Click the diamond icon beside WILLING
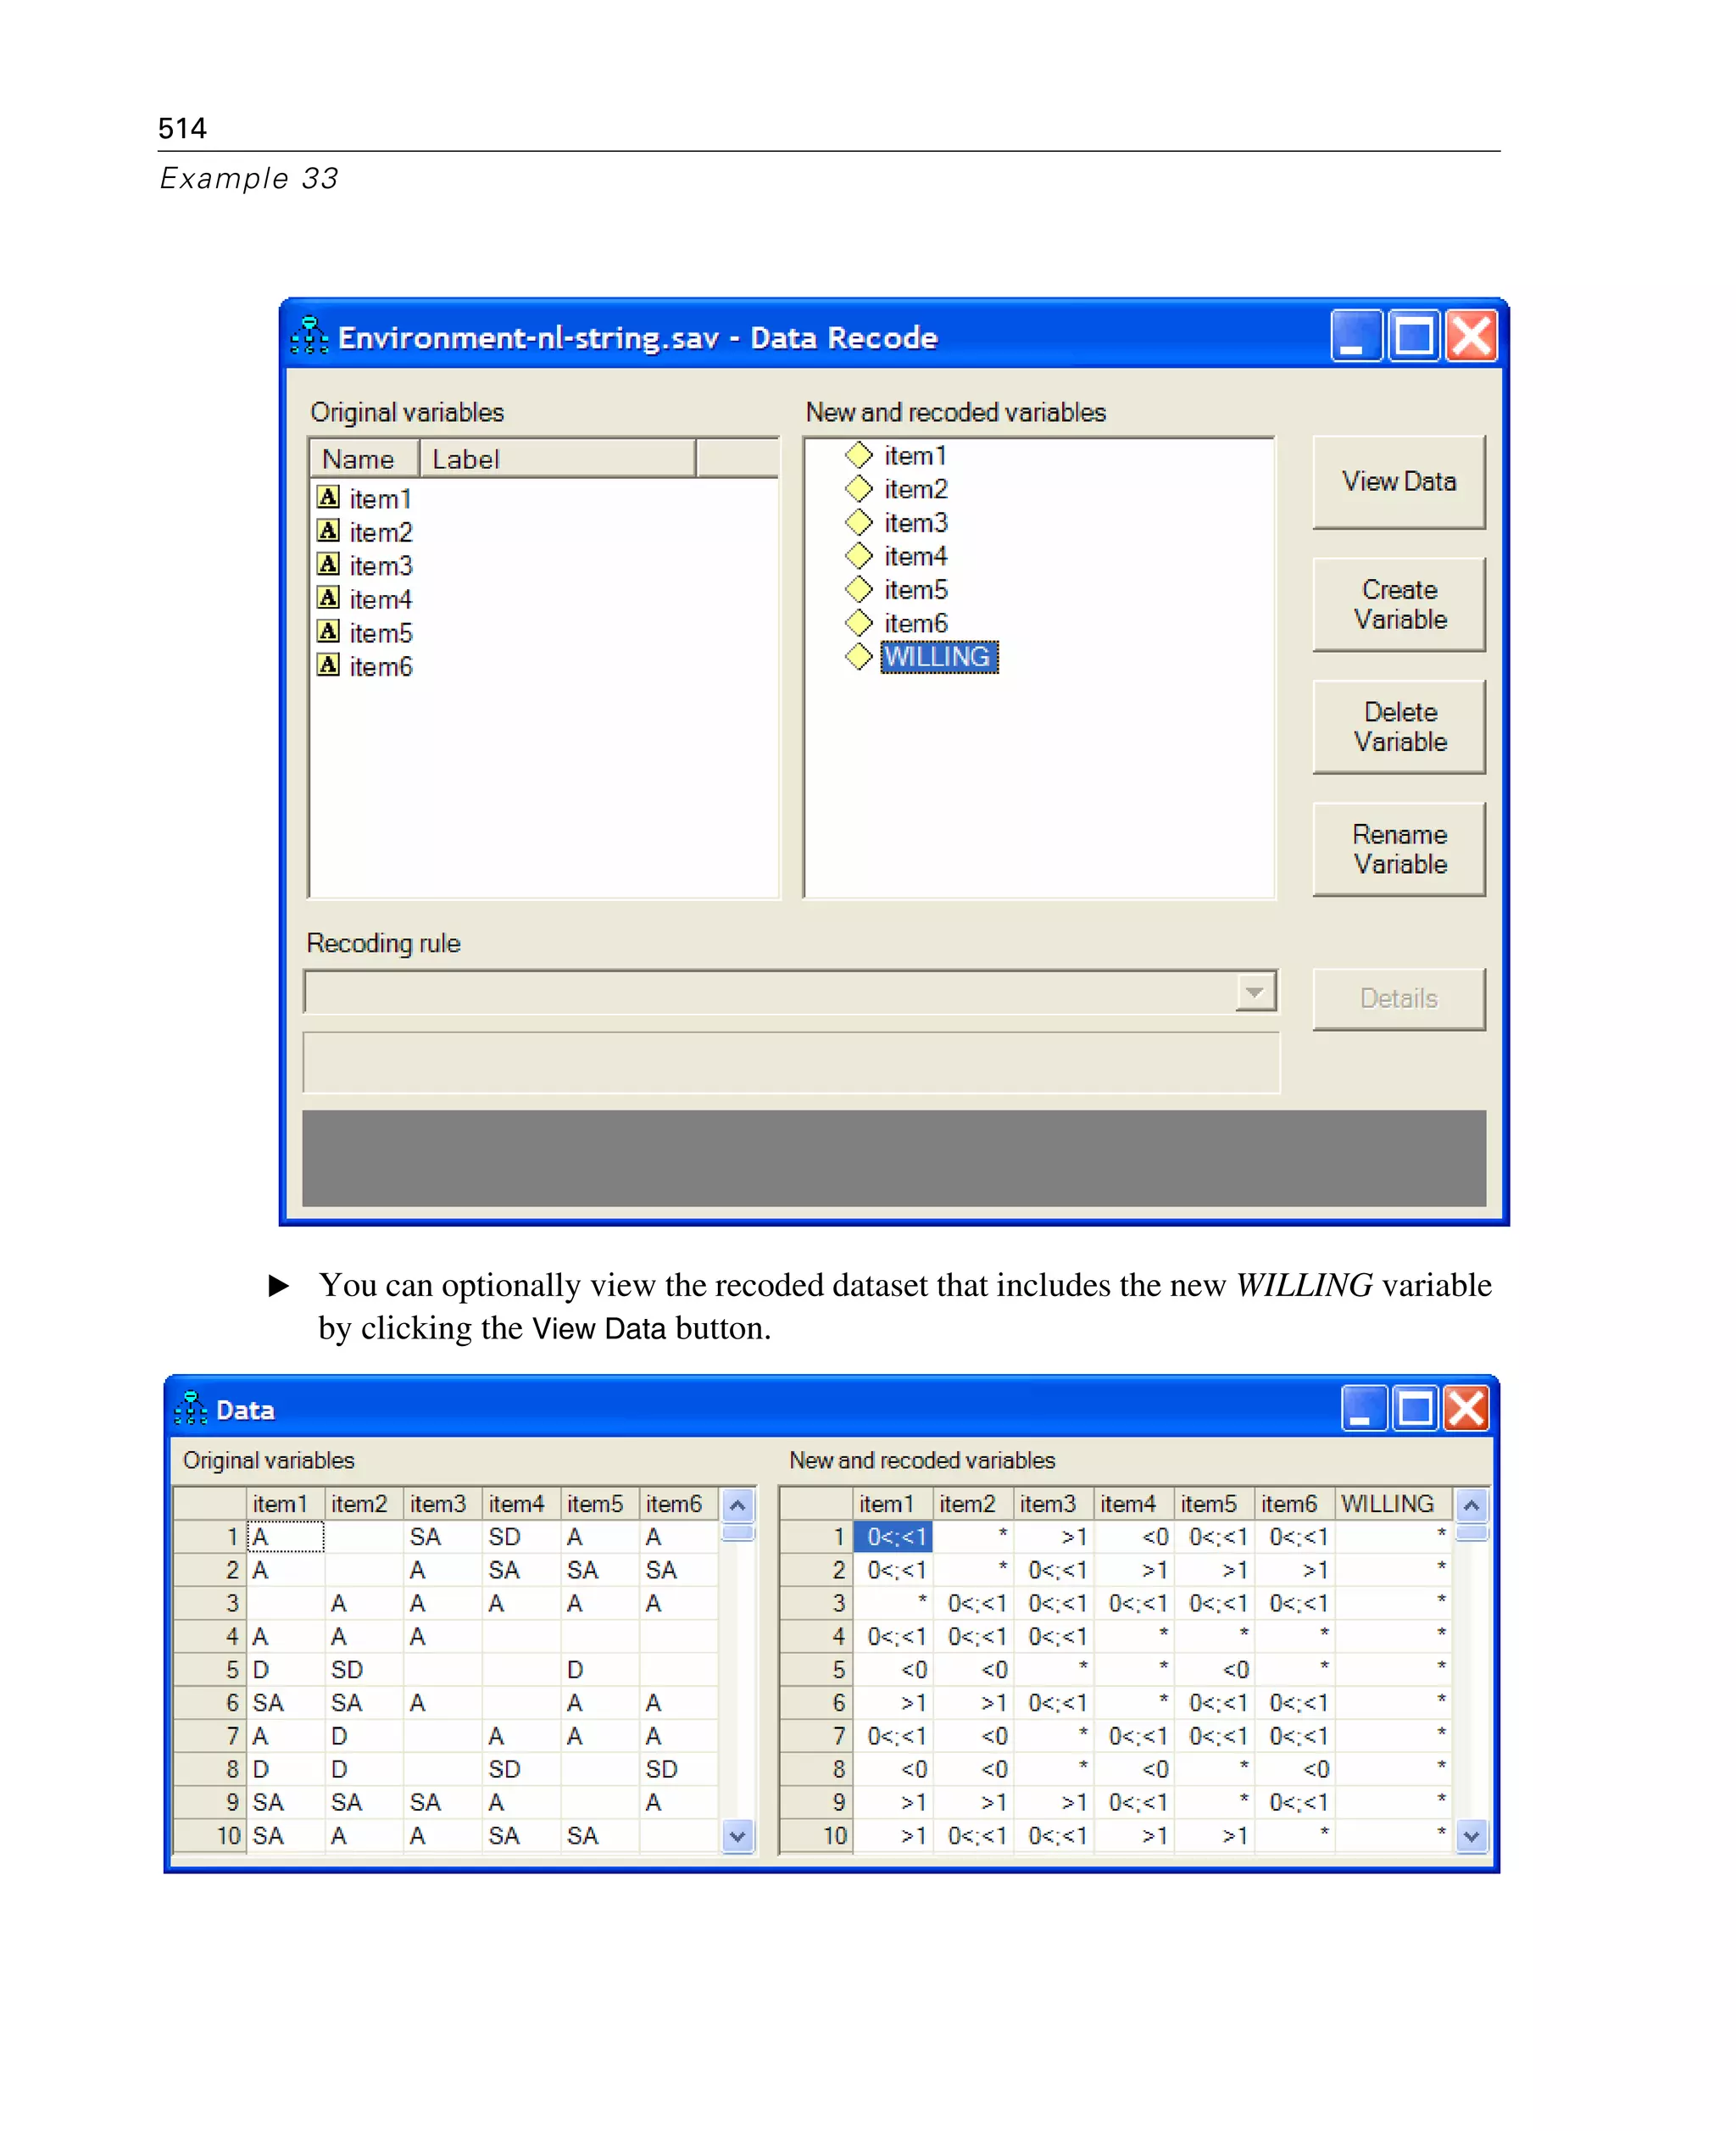This screenshot has width=1736, height=2131. coord(859,656)
